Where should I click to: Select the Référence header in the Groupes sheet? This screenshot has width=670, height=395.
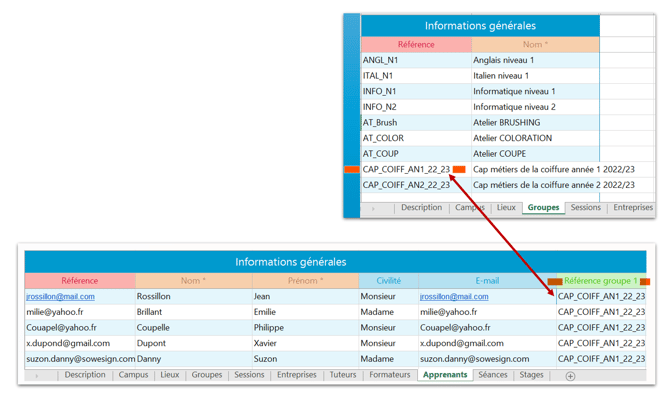(416, 44)
